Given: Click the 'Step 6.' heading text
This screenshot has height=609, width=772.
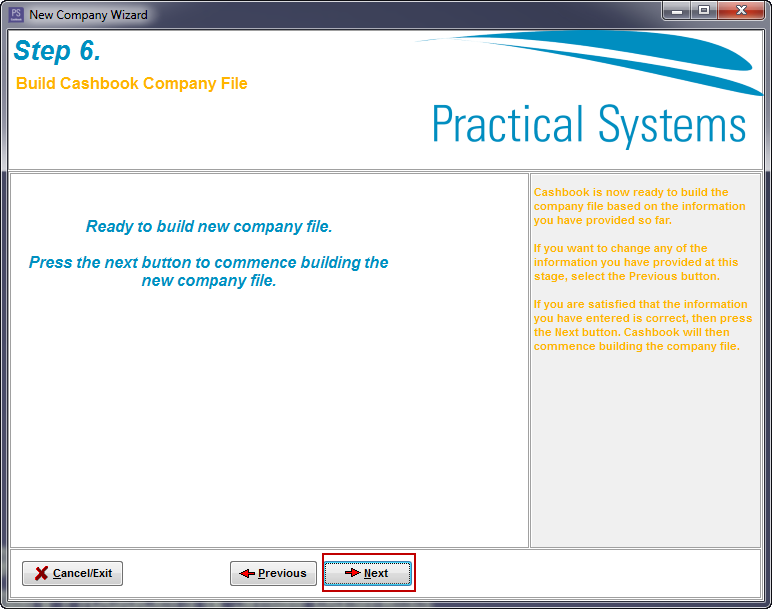Looking at the screenshot, I should [57, 51].
